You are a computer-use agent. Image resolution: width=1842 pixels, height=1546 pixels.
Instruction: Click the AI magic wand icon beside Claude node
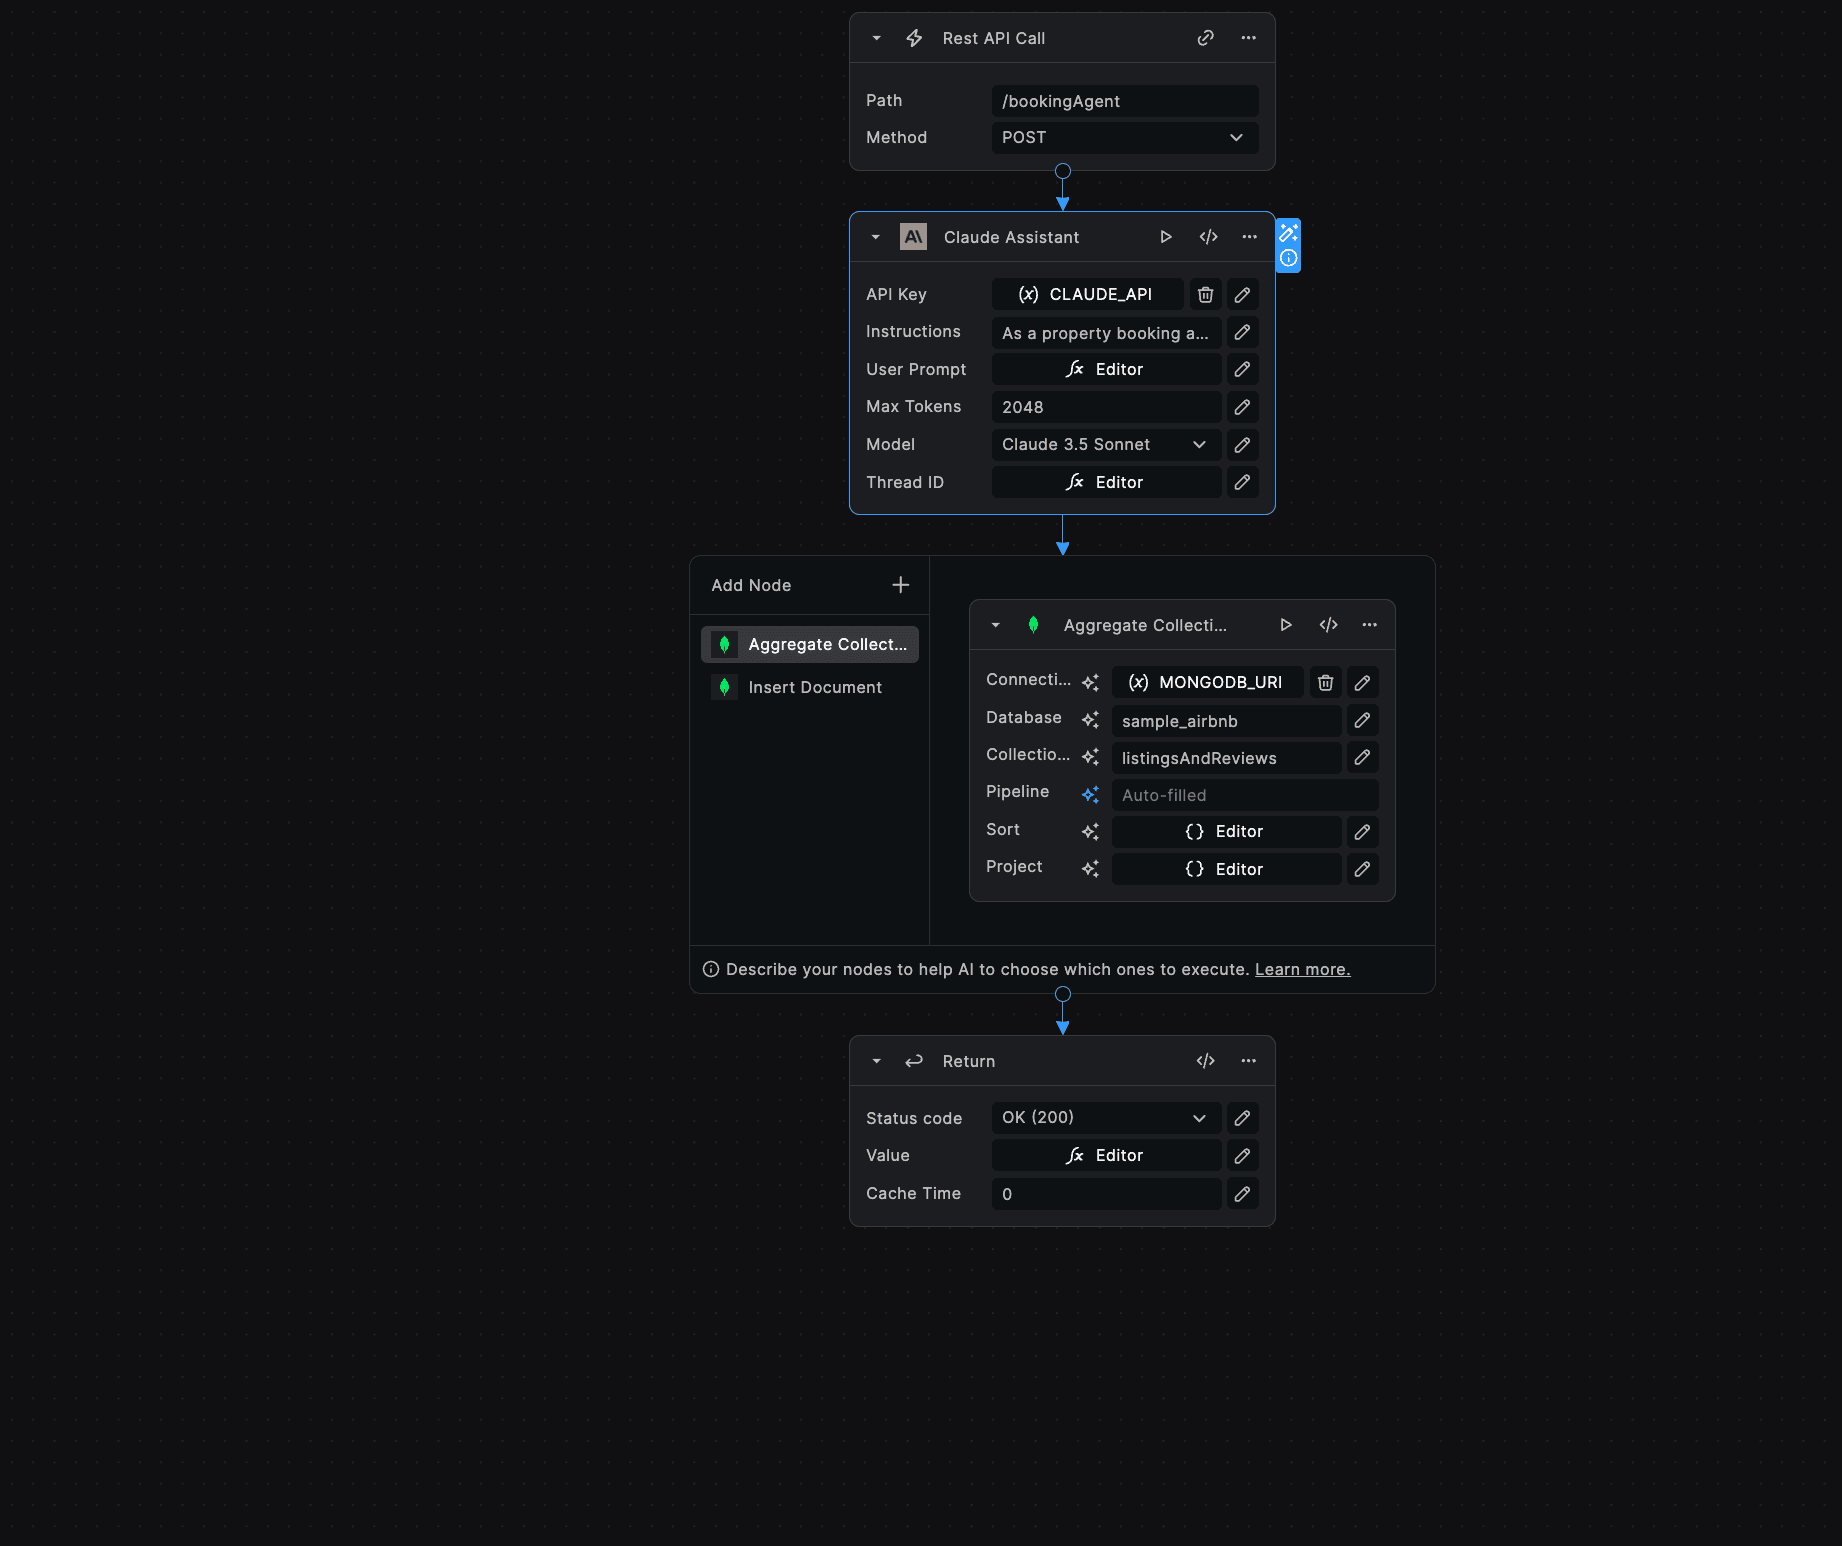tap(1288, 233)
